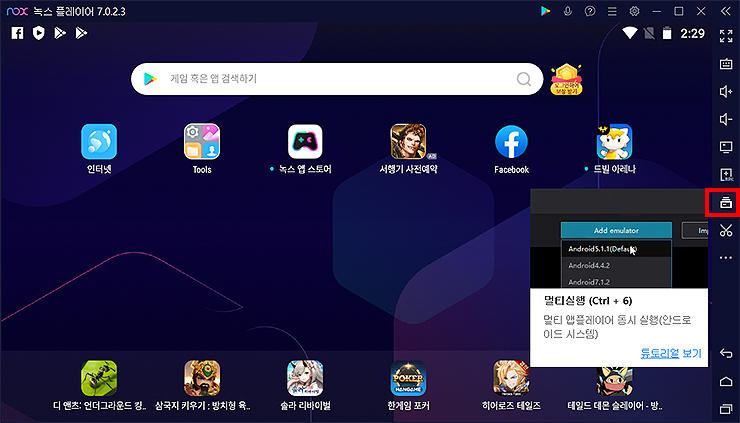
Task: Open recent apps icon in the sidebar
Action: (x=726, y=408)
